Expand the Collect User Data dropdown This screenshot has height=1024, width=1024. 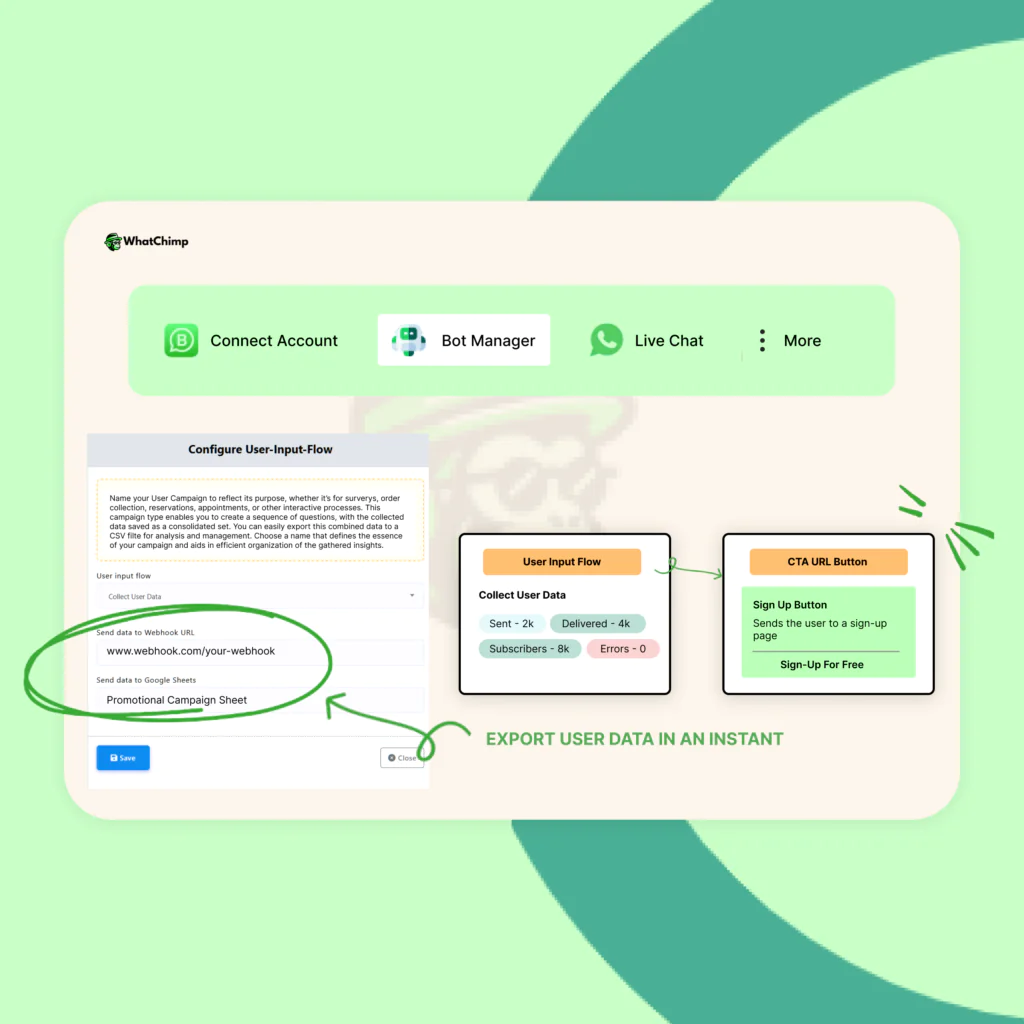point(260,597)
